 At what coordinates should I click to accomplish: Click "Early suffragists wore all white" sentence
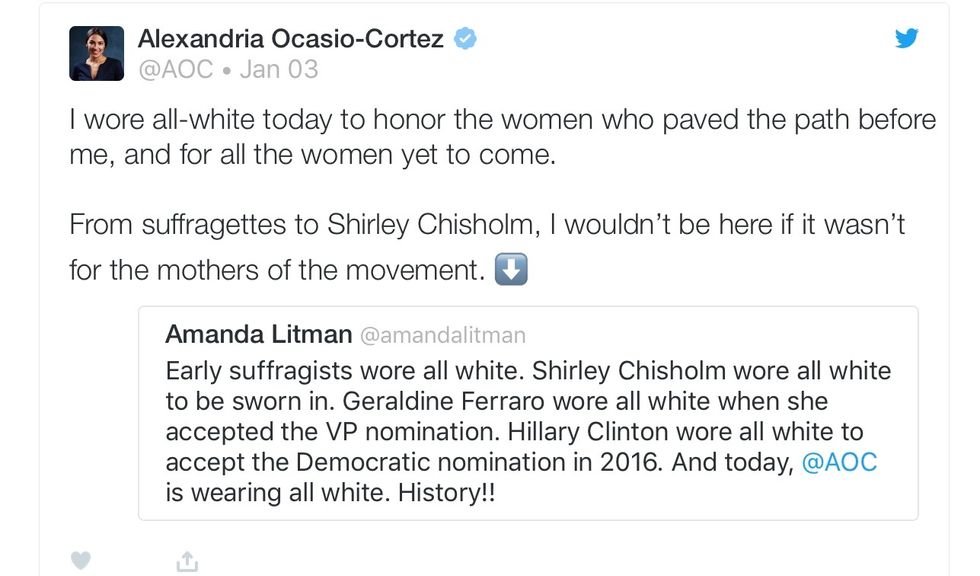coord(342,371)
